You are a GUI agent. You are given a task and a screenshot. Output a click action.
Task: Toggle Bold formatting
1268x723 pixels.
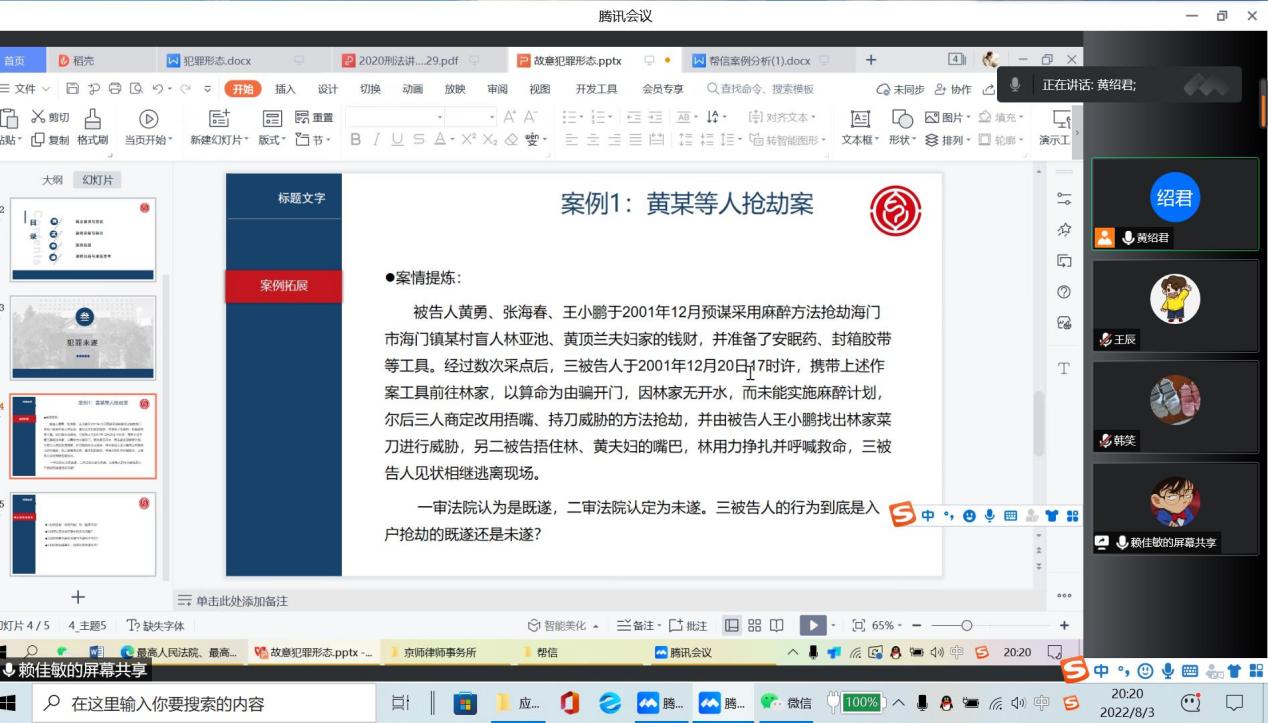[354, 140]
